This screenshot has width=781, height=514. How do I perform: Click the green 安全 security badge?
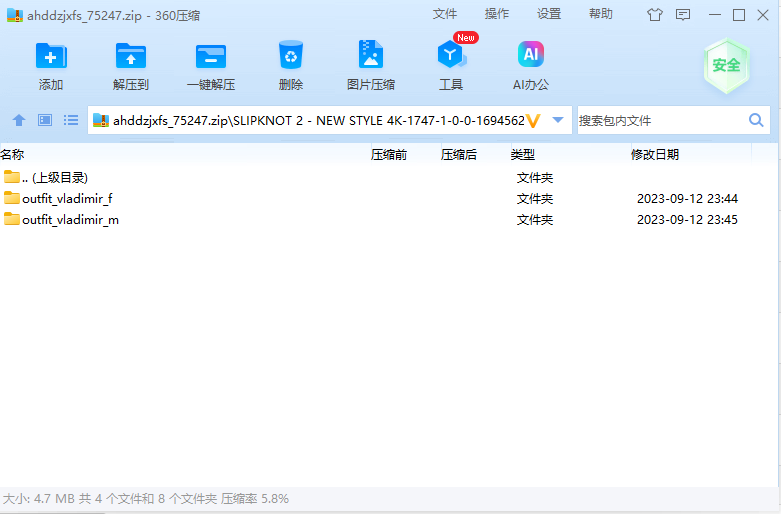pyautogui.click(x=726, y=66)
